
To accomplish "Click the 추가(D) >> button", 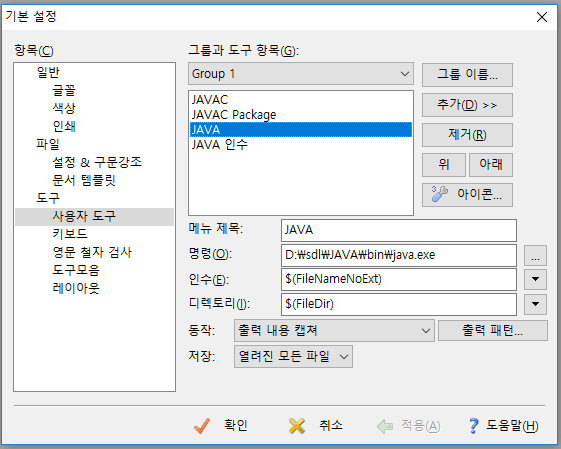I will click(x=467, y=105).
